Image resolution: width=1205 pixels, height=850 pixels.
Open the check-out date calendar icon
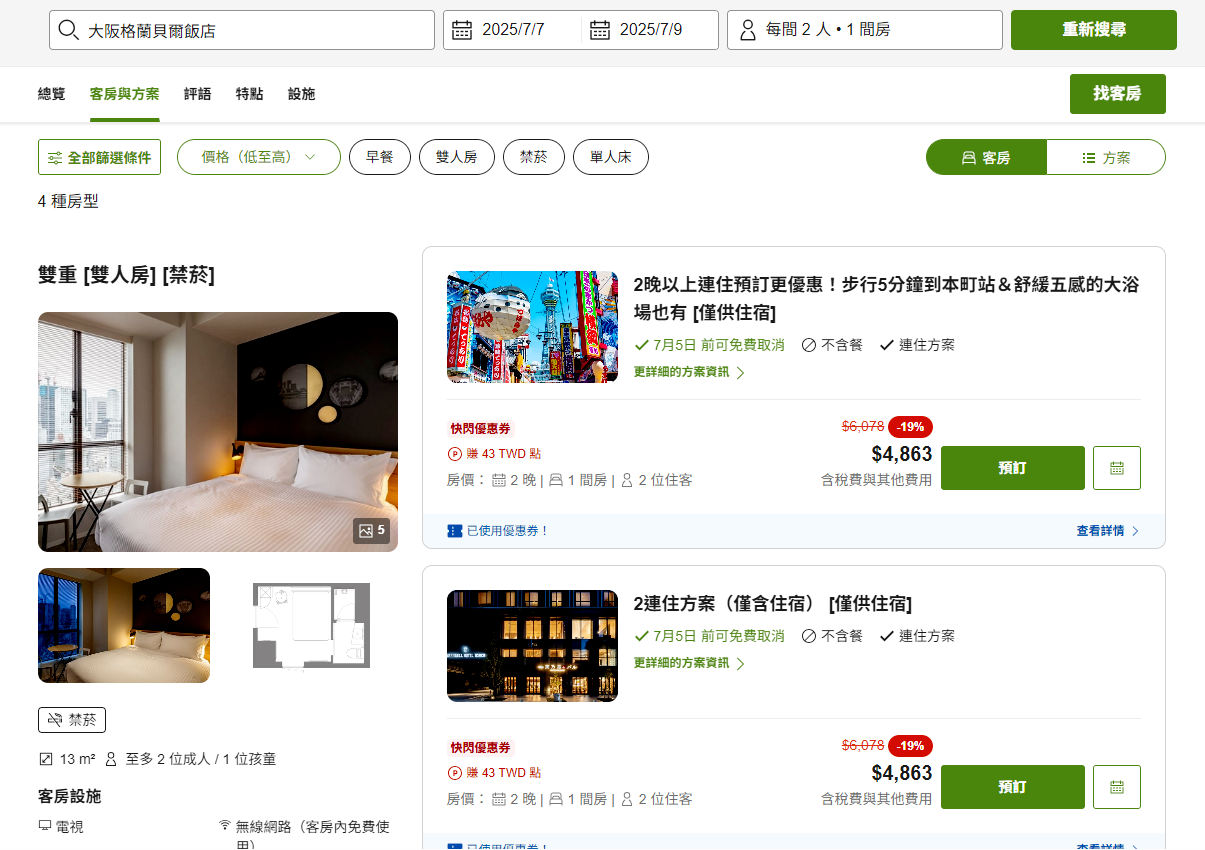(x=600, y=30)
